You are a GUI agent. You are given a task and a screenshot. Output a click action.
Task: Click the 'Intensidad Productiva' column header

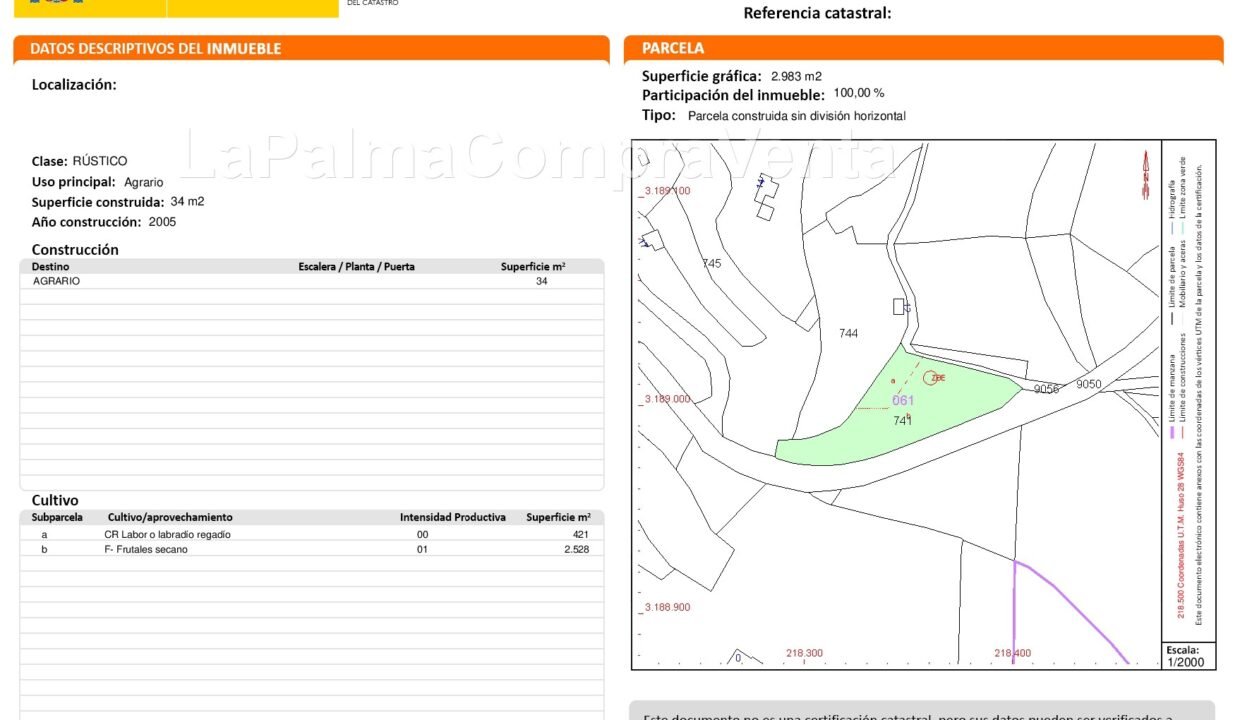[x=453, y=517]
